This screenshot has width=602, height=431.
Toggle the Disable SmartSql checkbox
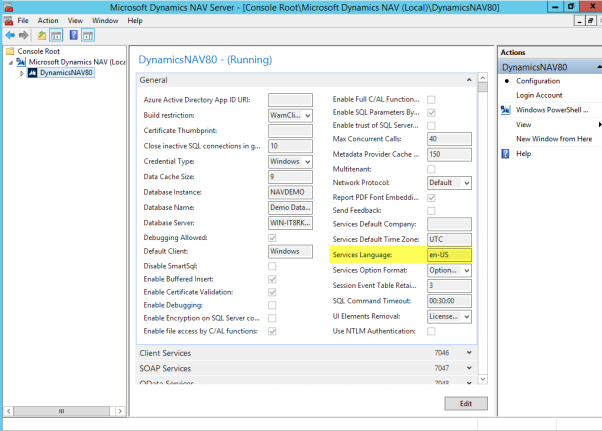pyautogui.click(x=272, y=266)
